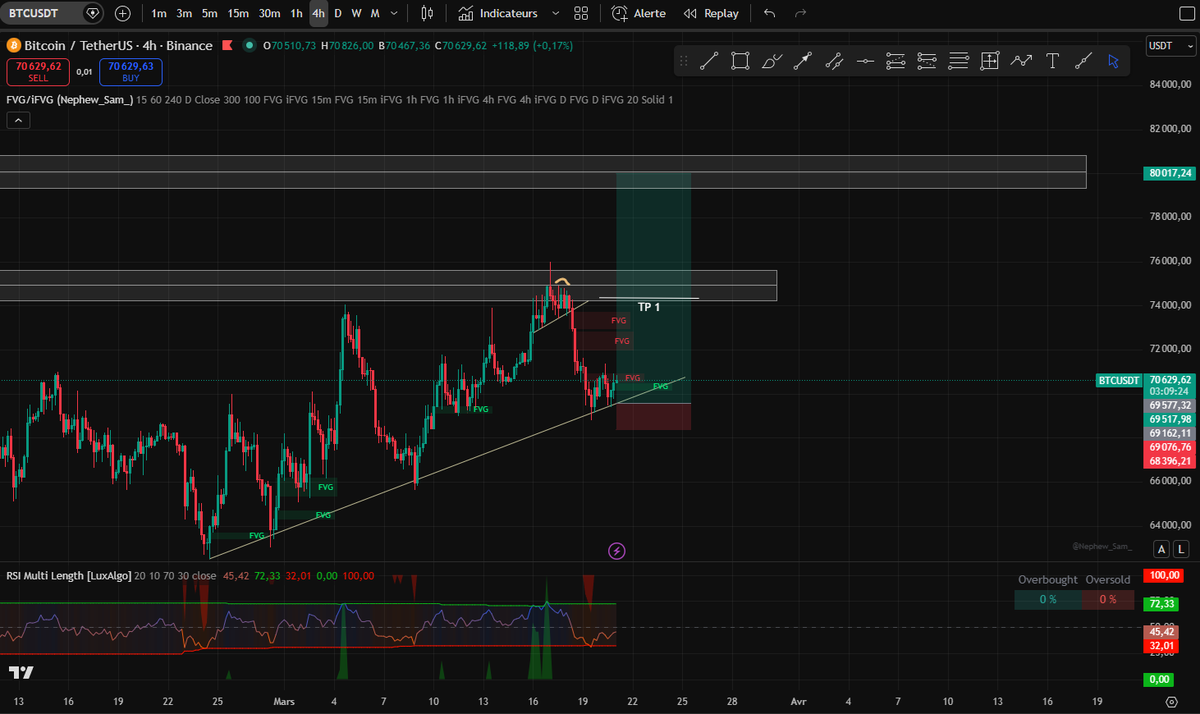The height and width of the screenshot is (714, 1200).
Task: Select the long position tool
Action: click(x=896, y=61)
